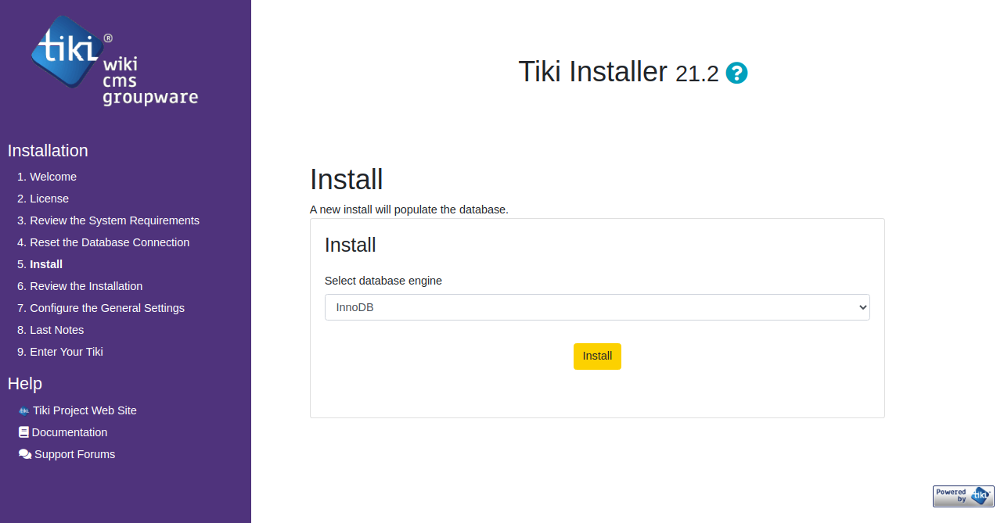Click the Powered by Tiki badge

point(963,496)
